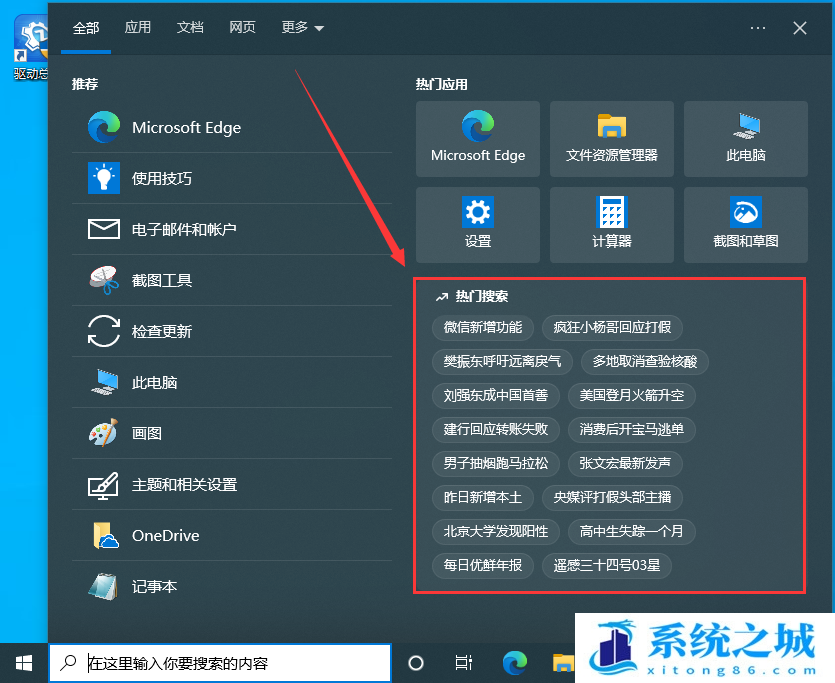Select the 网页 tab
Image resolution: width=835 pixels, height=683 pixels.
click(242, 28)
